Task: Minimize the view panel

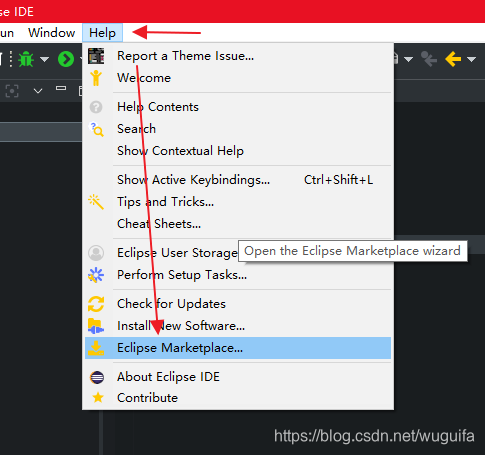Action: (x=61, y=88)
